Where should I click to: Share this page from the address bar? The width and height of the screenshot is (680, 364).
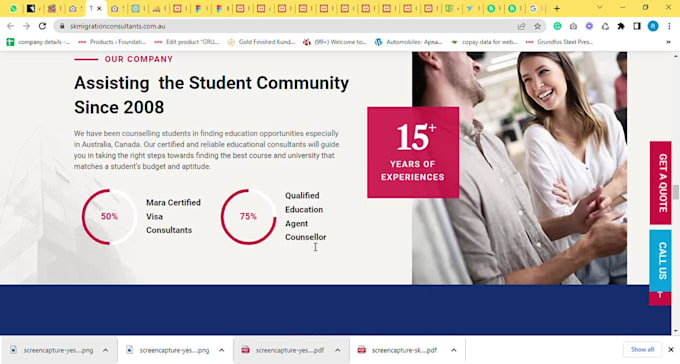tap(521, 26)
